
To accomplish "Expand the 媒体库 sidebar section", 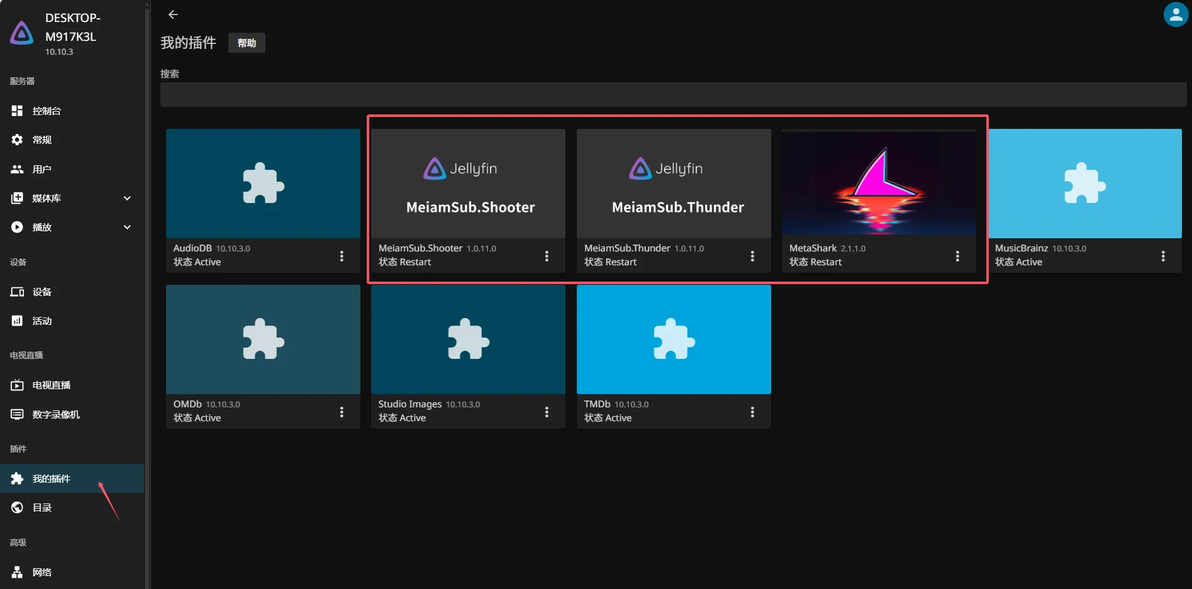I will pos(127,198).
